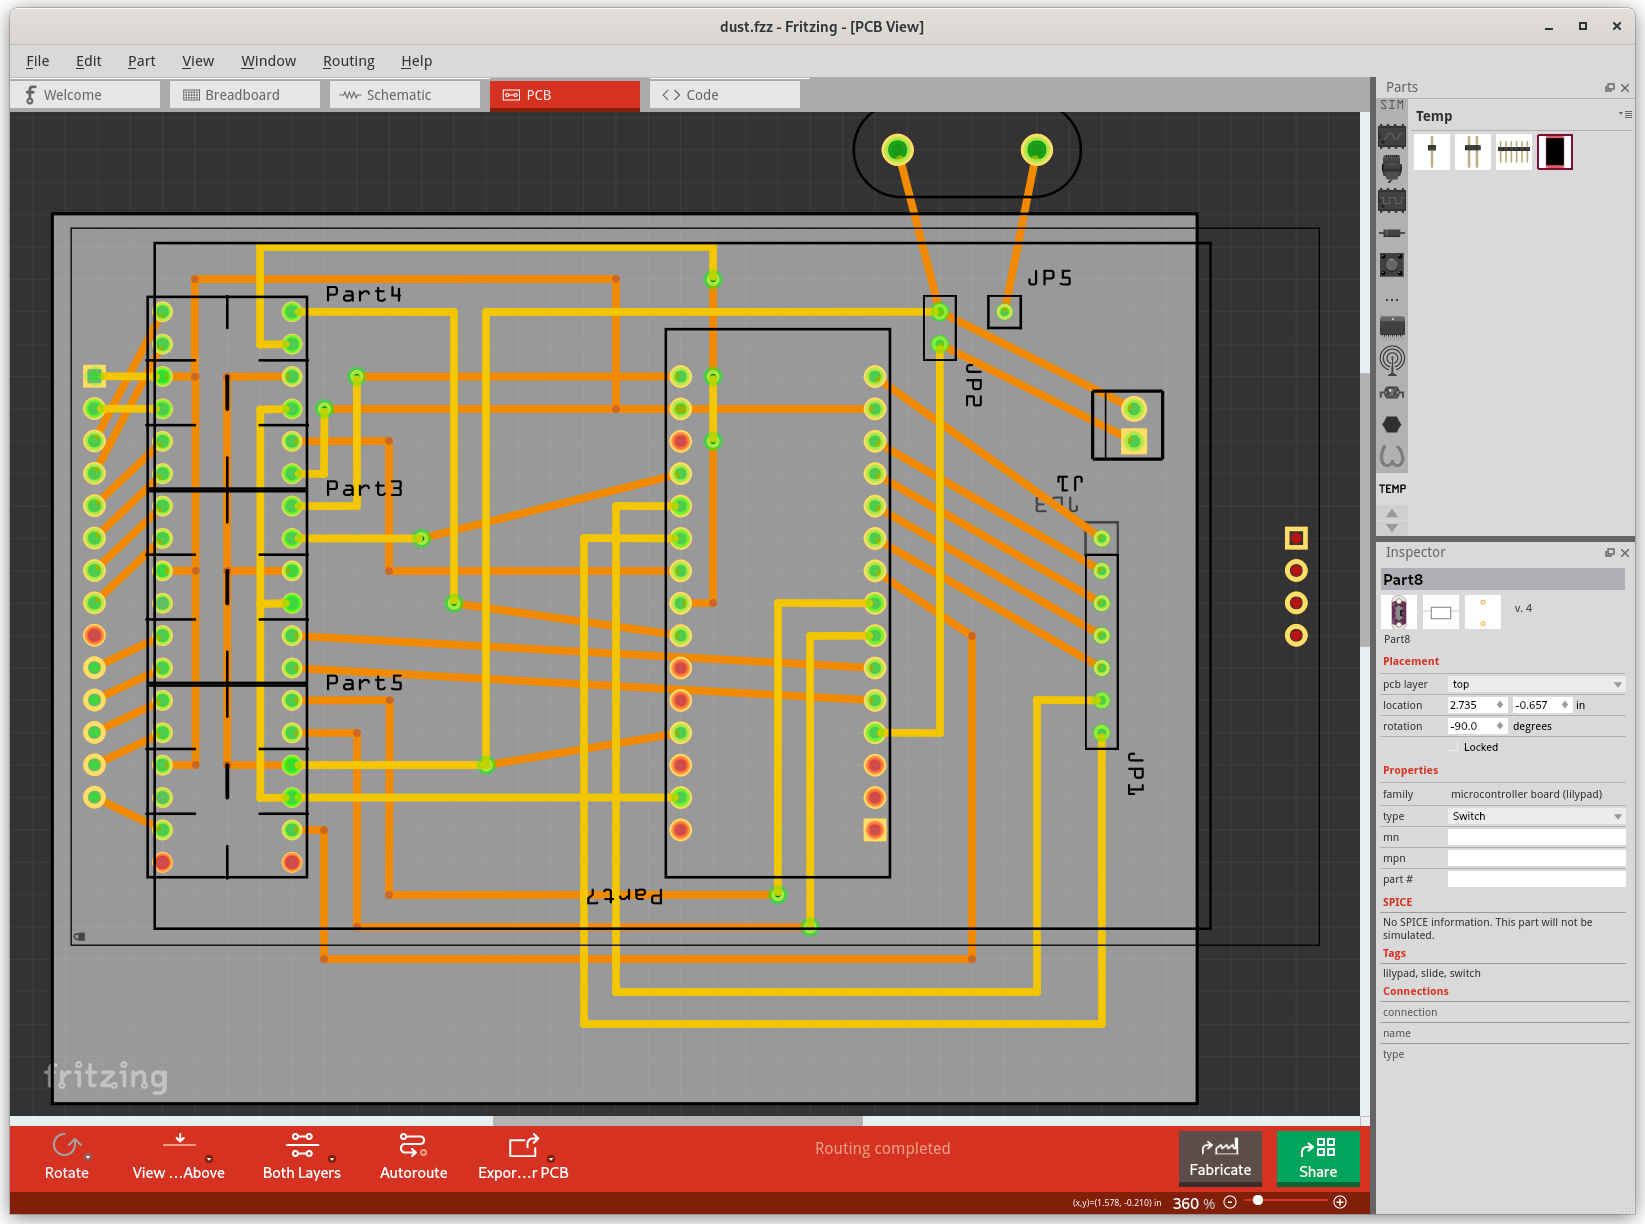Viewport: 1645px width, 1224px height.
Task: Select the RF antenna icon in the parts bin
Action: pos(1391,360)
